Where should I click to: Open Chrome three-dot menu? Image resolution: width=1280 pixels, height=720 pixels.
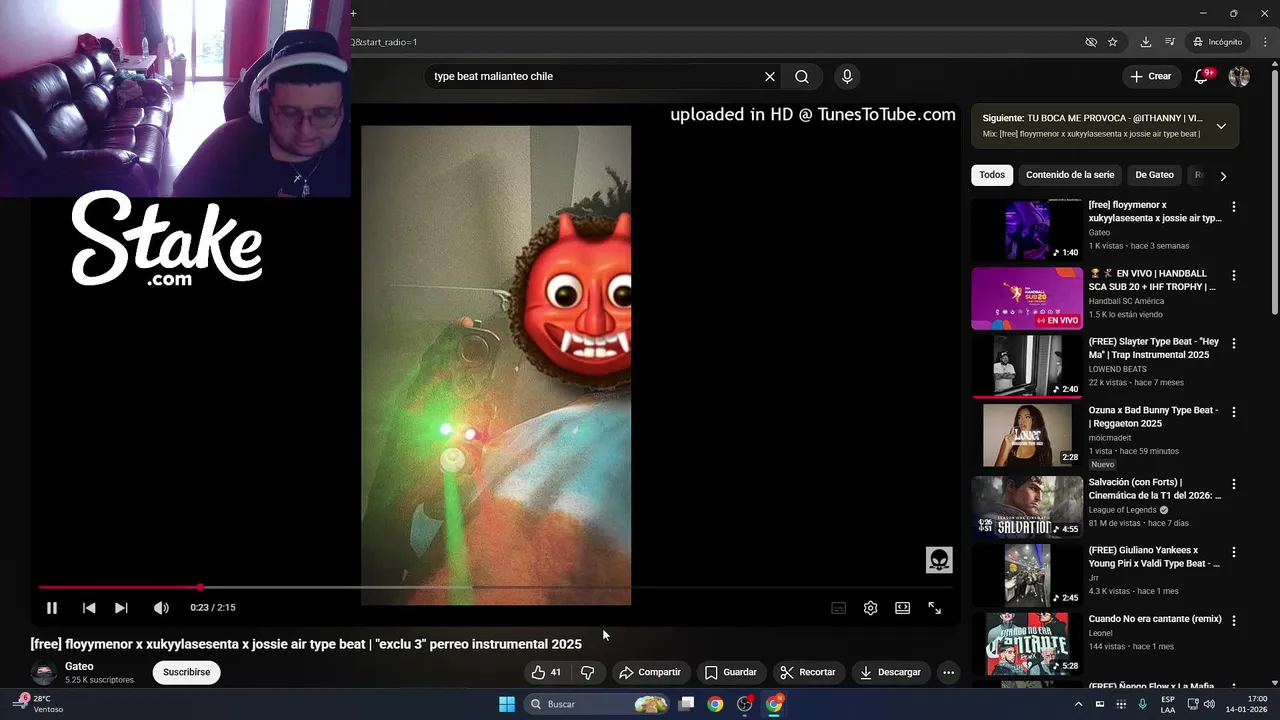(1265, 42)
